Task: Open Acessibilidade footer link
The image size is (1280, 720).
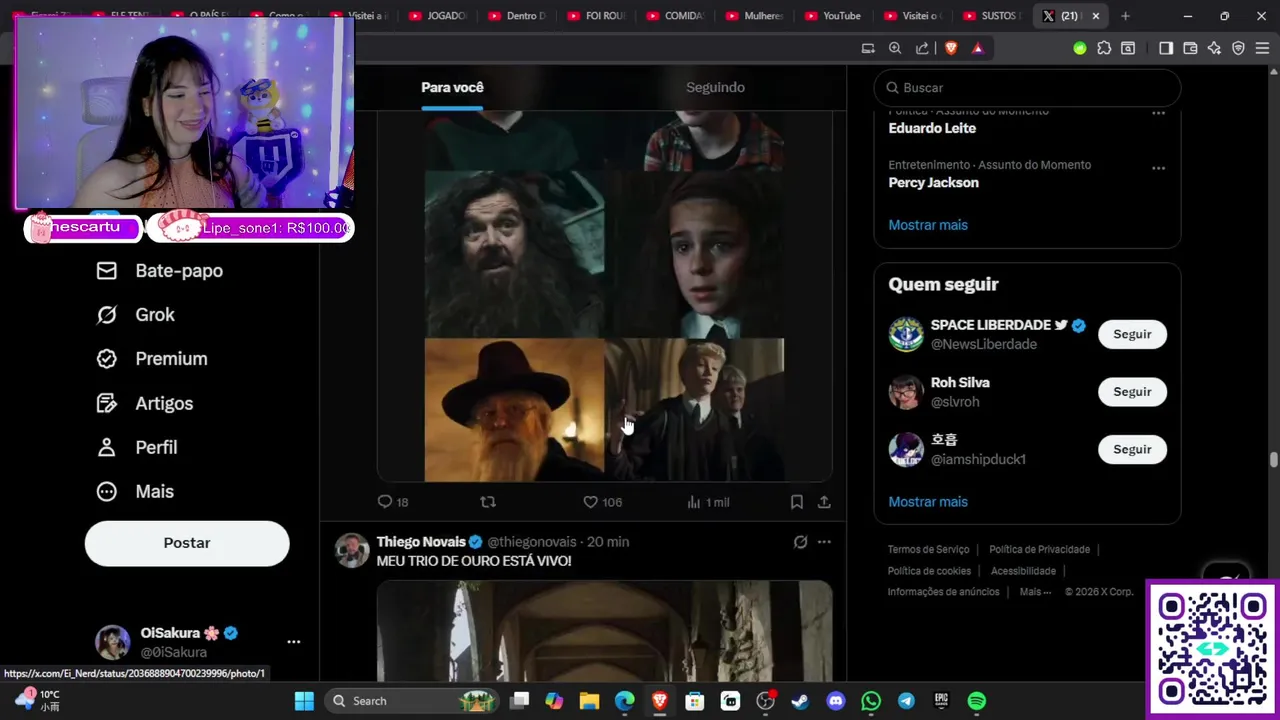Action: point(1023,571)
